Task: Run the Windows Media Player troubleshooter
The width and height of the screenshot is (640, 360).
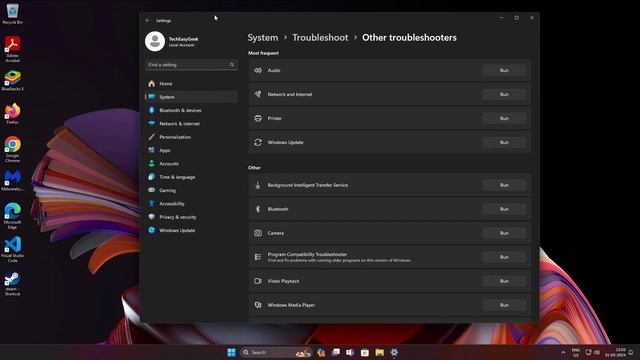Action: click(x=504, y=305)
